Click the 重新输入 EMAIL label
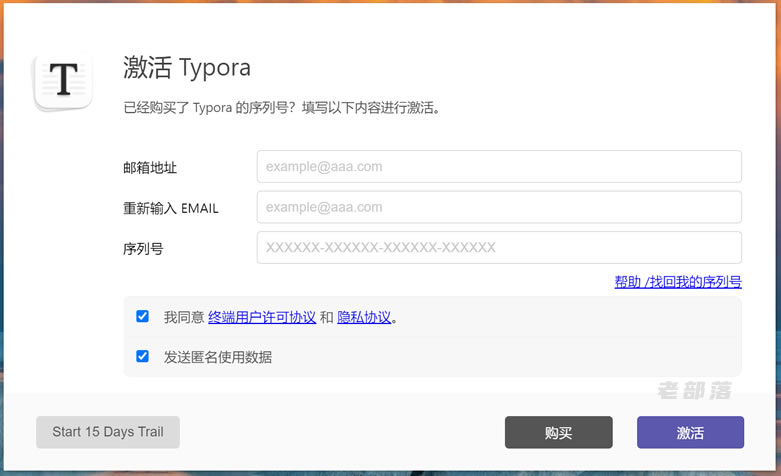 pos(171,208)
